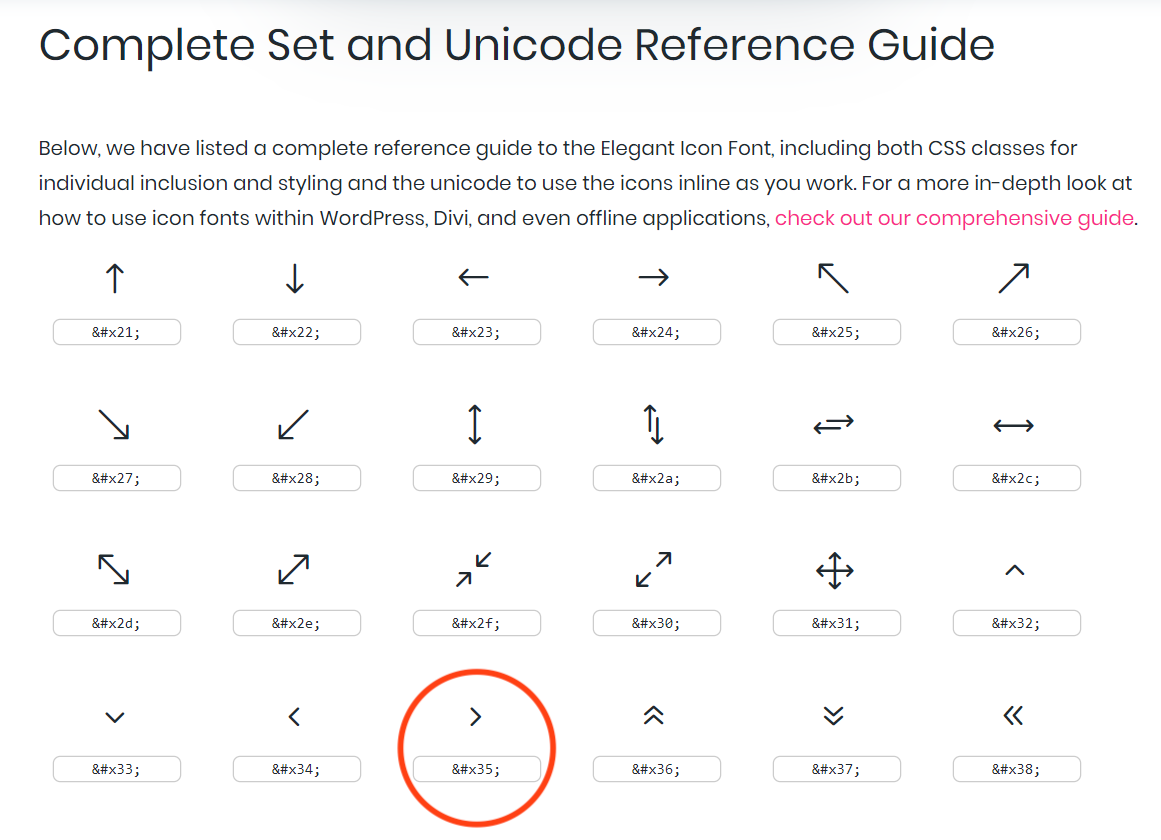Viewport: 1161px width, 840px height.
Task: Click the up-down opposing arrows icon
Action: 654,424
